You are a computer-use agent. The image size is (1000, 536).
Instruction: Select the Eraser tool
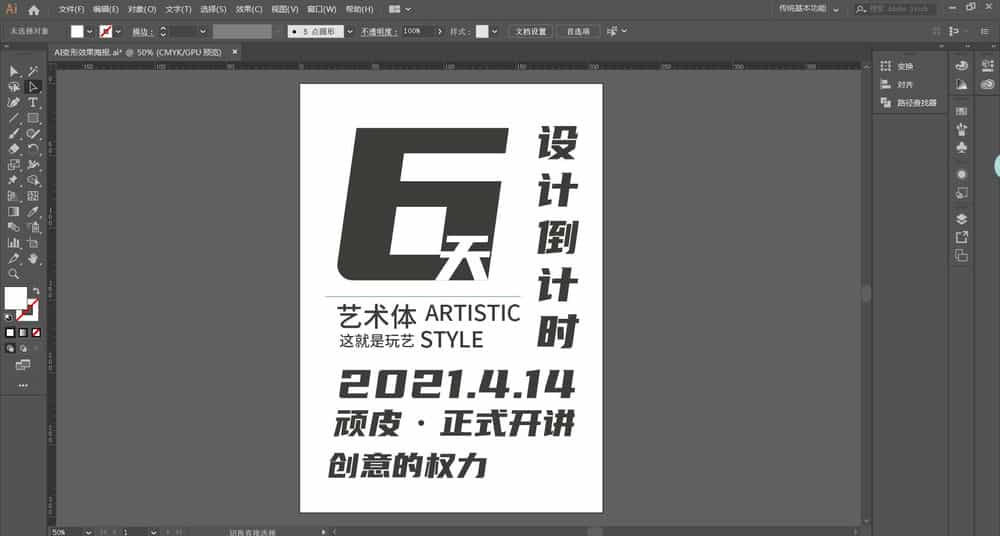[x=14, y=149]
